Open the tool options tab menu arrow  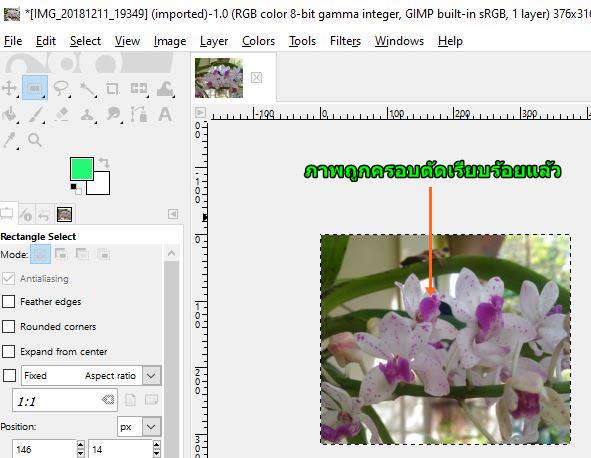point(173,214)
